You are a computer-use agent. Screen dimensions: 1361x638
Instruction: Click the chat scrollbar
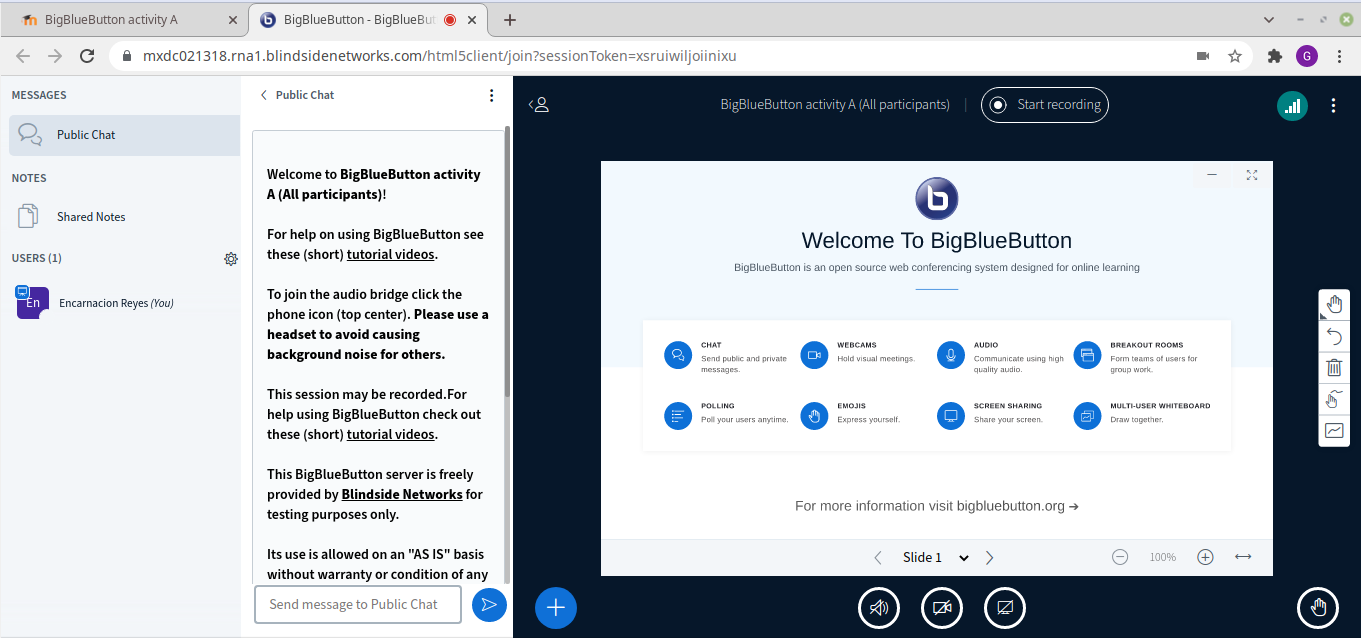coord(508,260)
